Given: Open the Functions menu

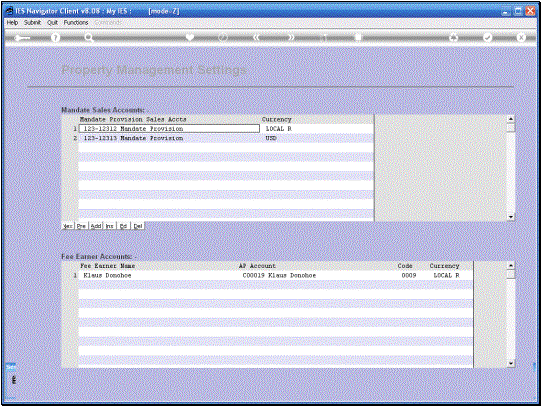Looking at the screenshot, I should click(x=76, y=22).
